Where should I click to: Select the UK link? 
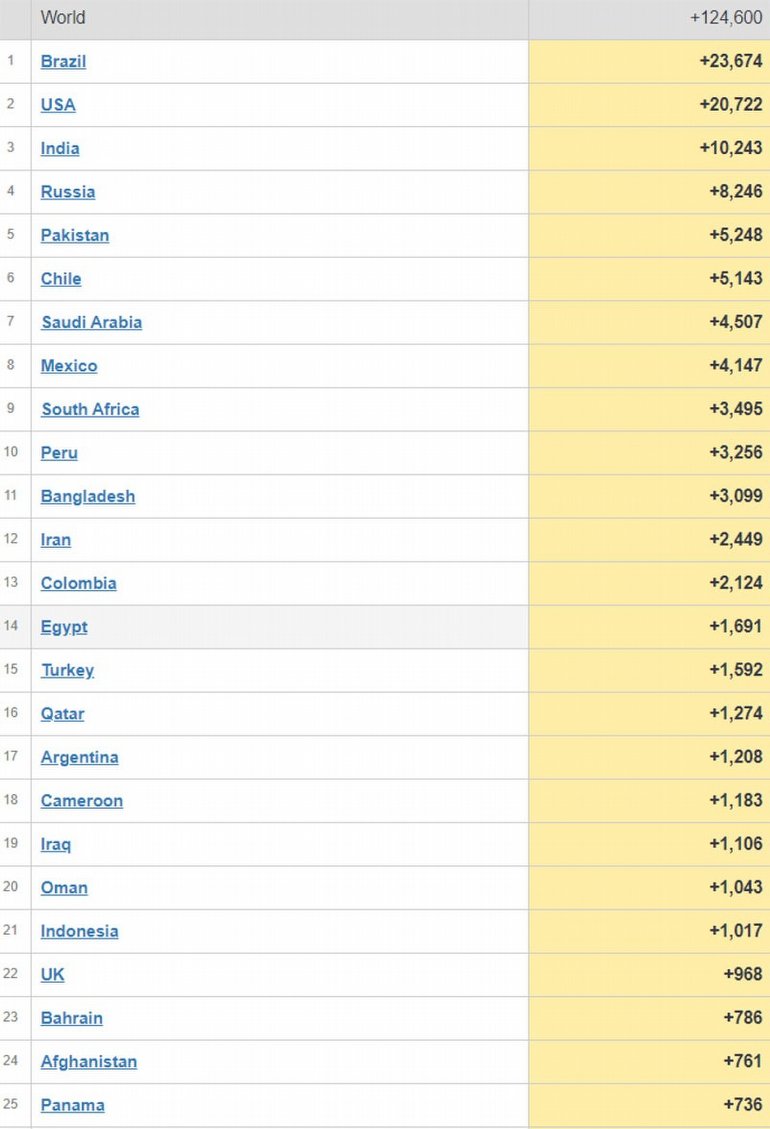coord(52,975)
